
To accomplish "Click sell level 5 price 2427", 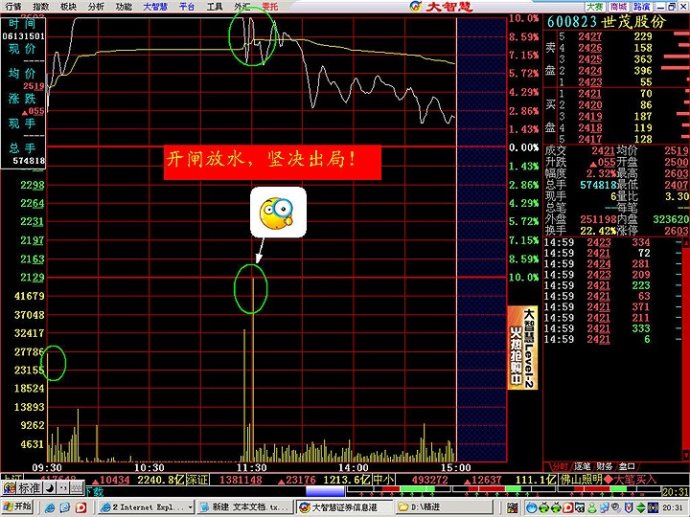I will (590, 37).
